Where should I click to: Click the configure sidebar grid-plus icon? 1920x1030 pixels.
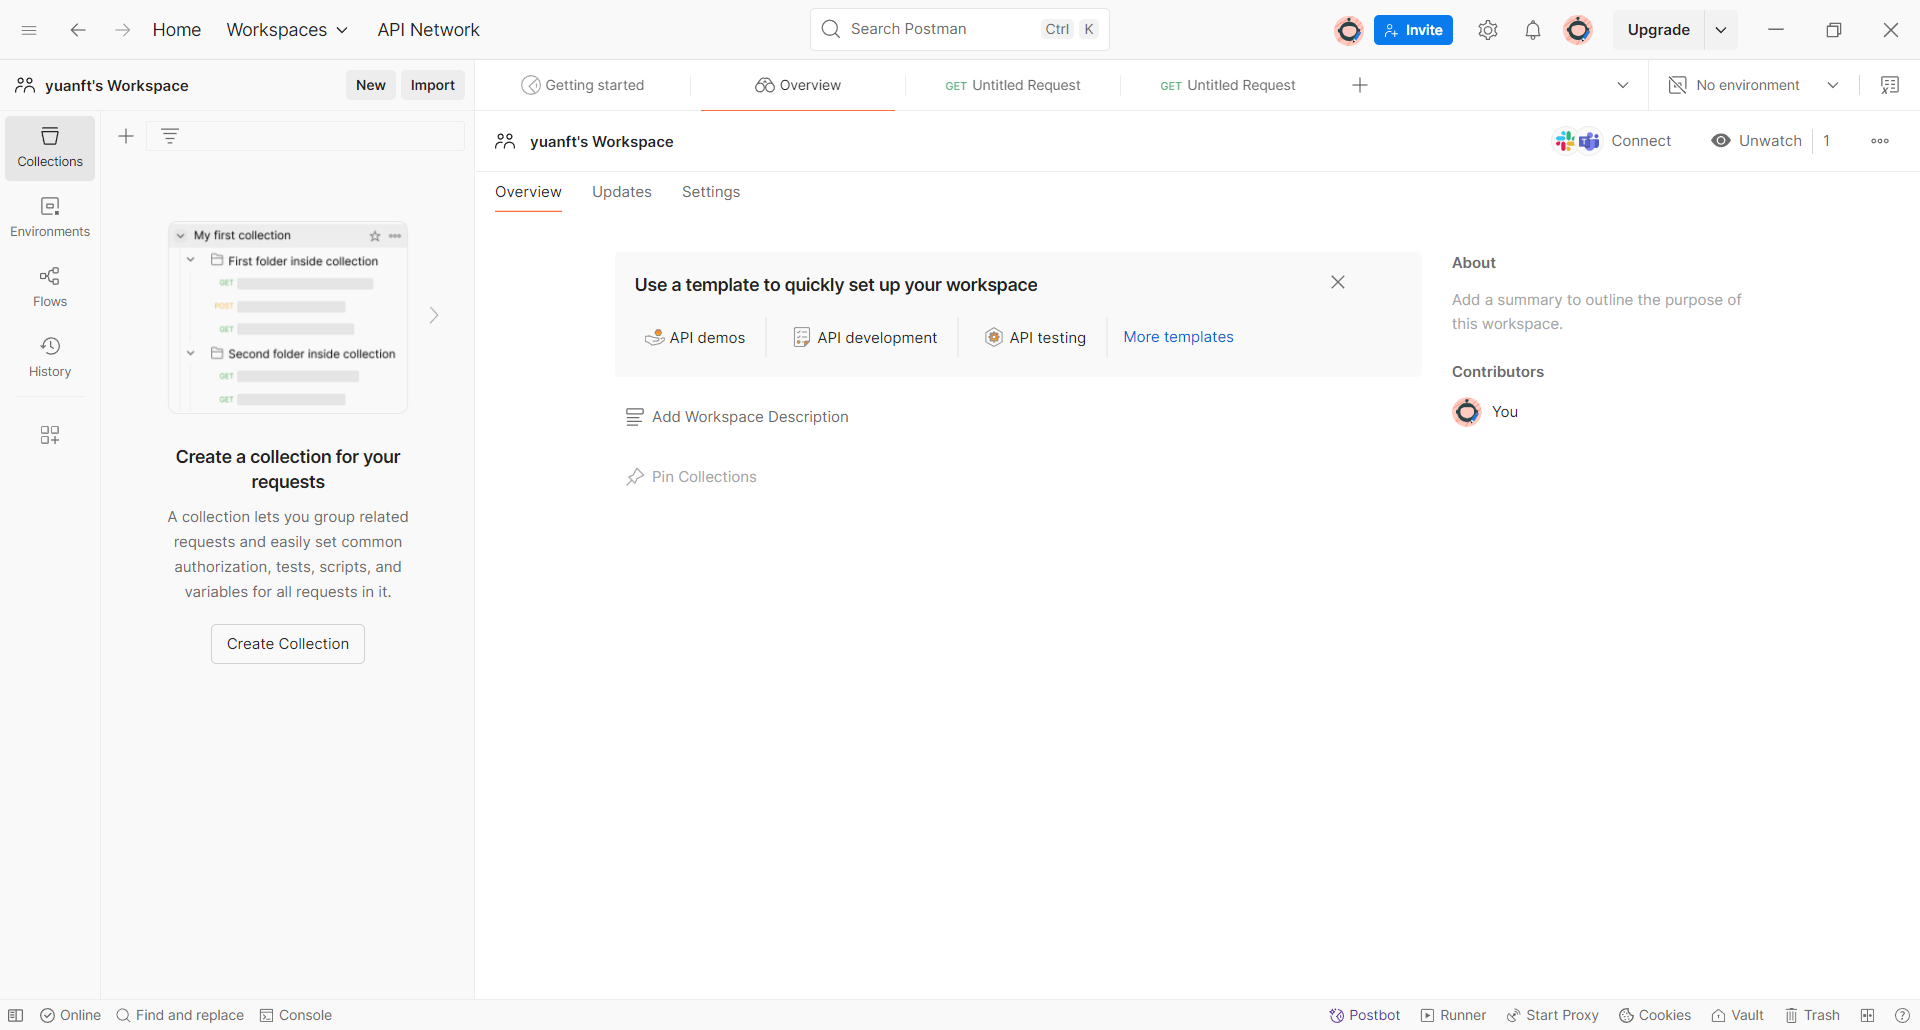coord(50,435)
